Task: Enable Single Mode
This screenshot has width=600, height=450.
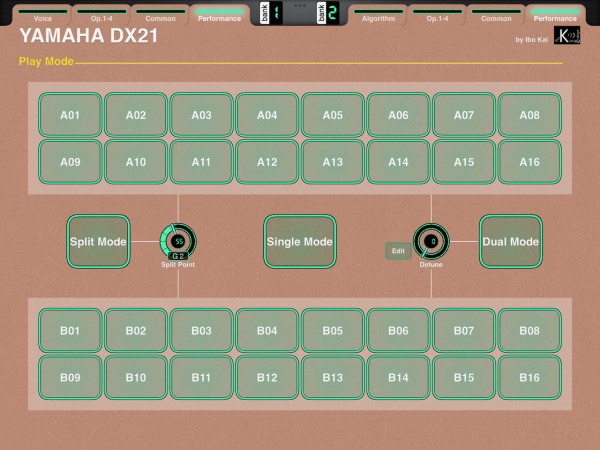Action: [300, 241]
